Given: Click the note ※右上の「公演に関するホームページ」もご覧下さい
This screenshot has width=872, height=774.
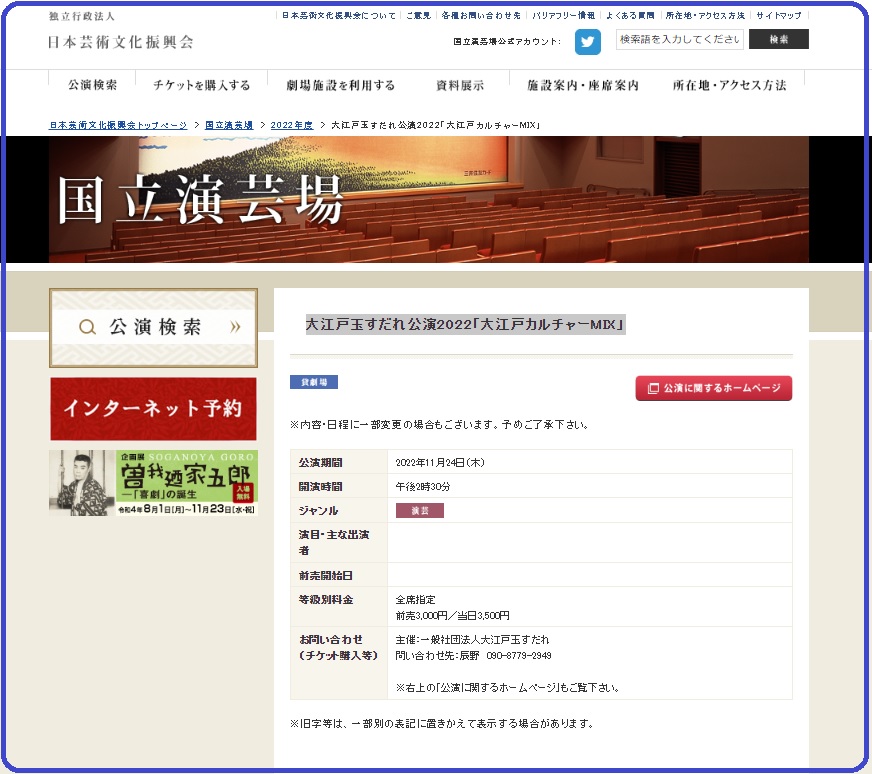Looking at the screenshot, I should click(507, 688).
